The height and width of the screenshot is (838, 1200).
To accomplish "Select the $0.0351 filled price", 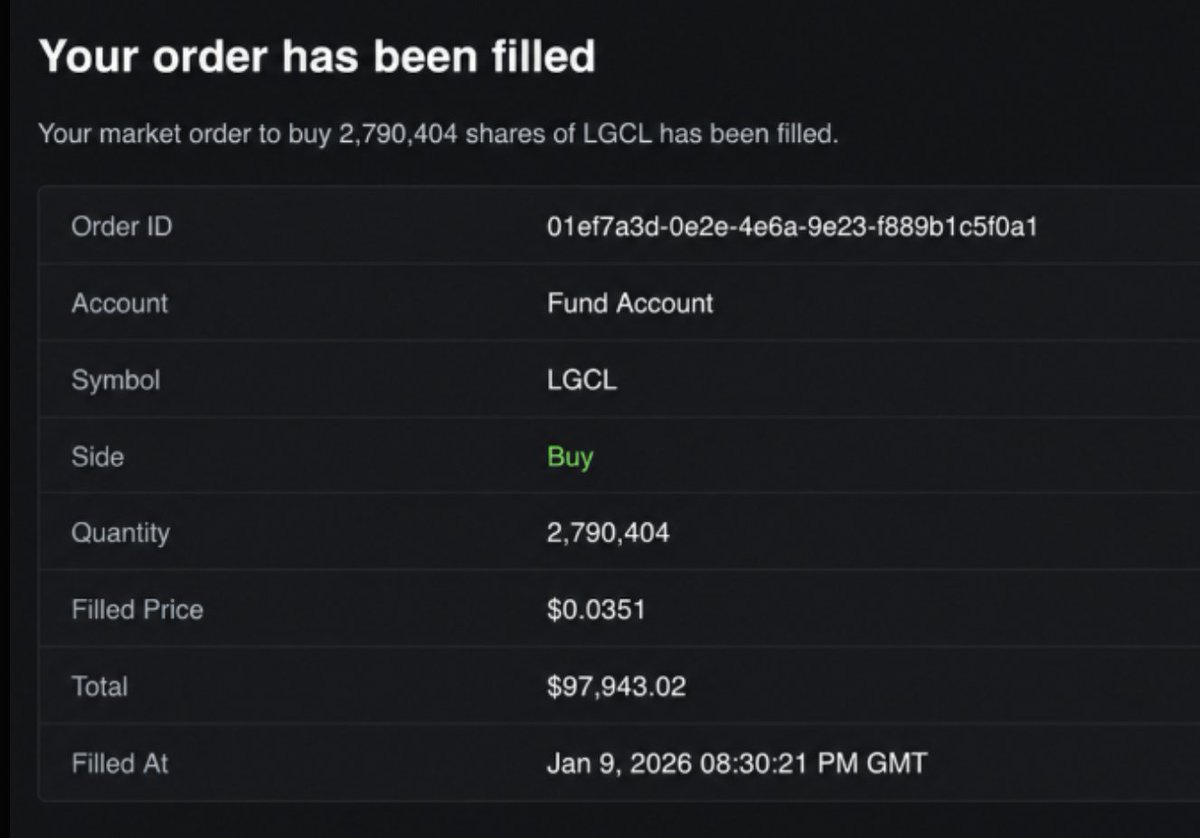I will [x=596, y=610].
